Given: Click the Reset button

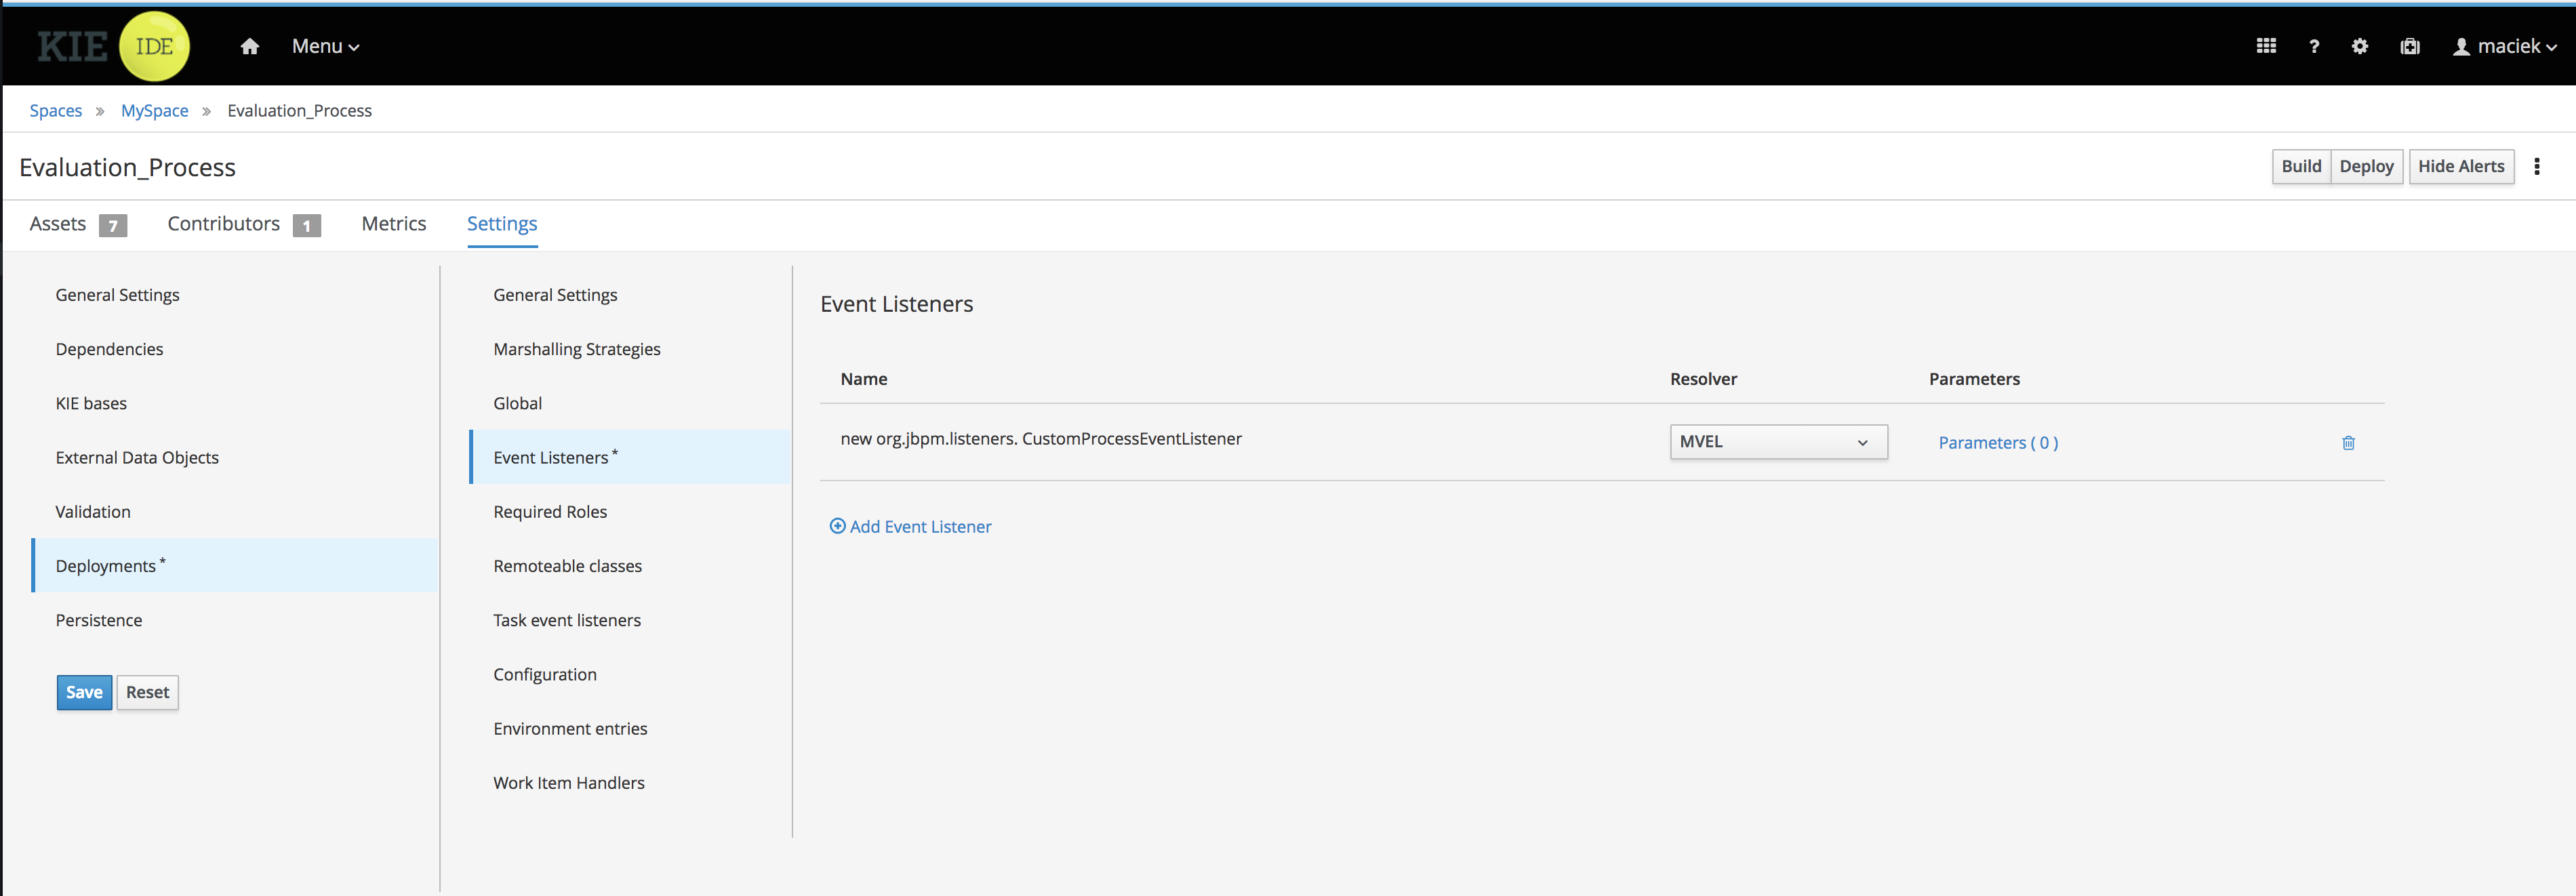Looking at the screenshot, I should [146, 691].
